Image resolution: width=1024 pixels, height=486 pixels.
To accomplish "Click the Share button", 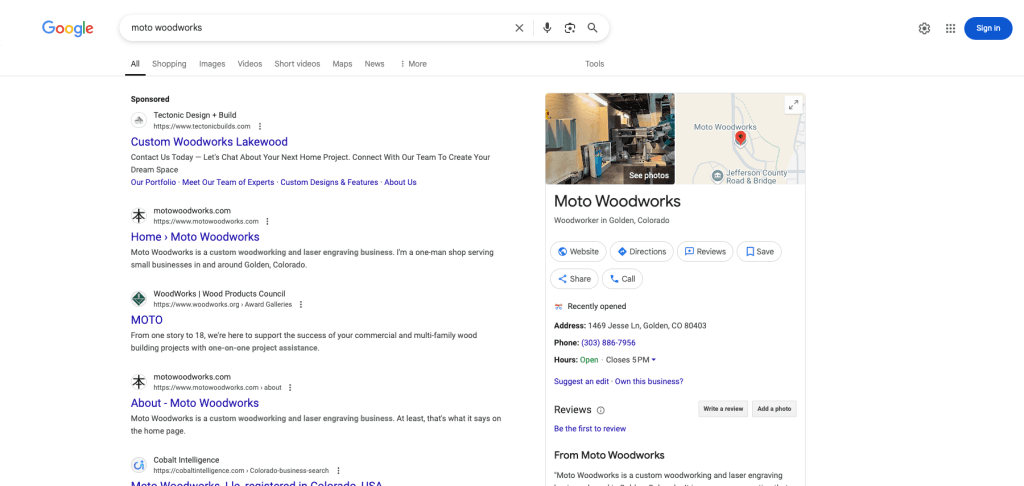I will pyautogui.click(x=574, y=279).
